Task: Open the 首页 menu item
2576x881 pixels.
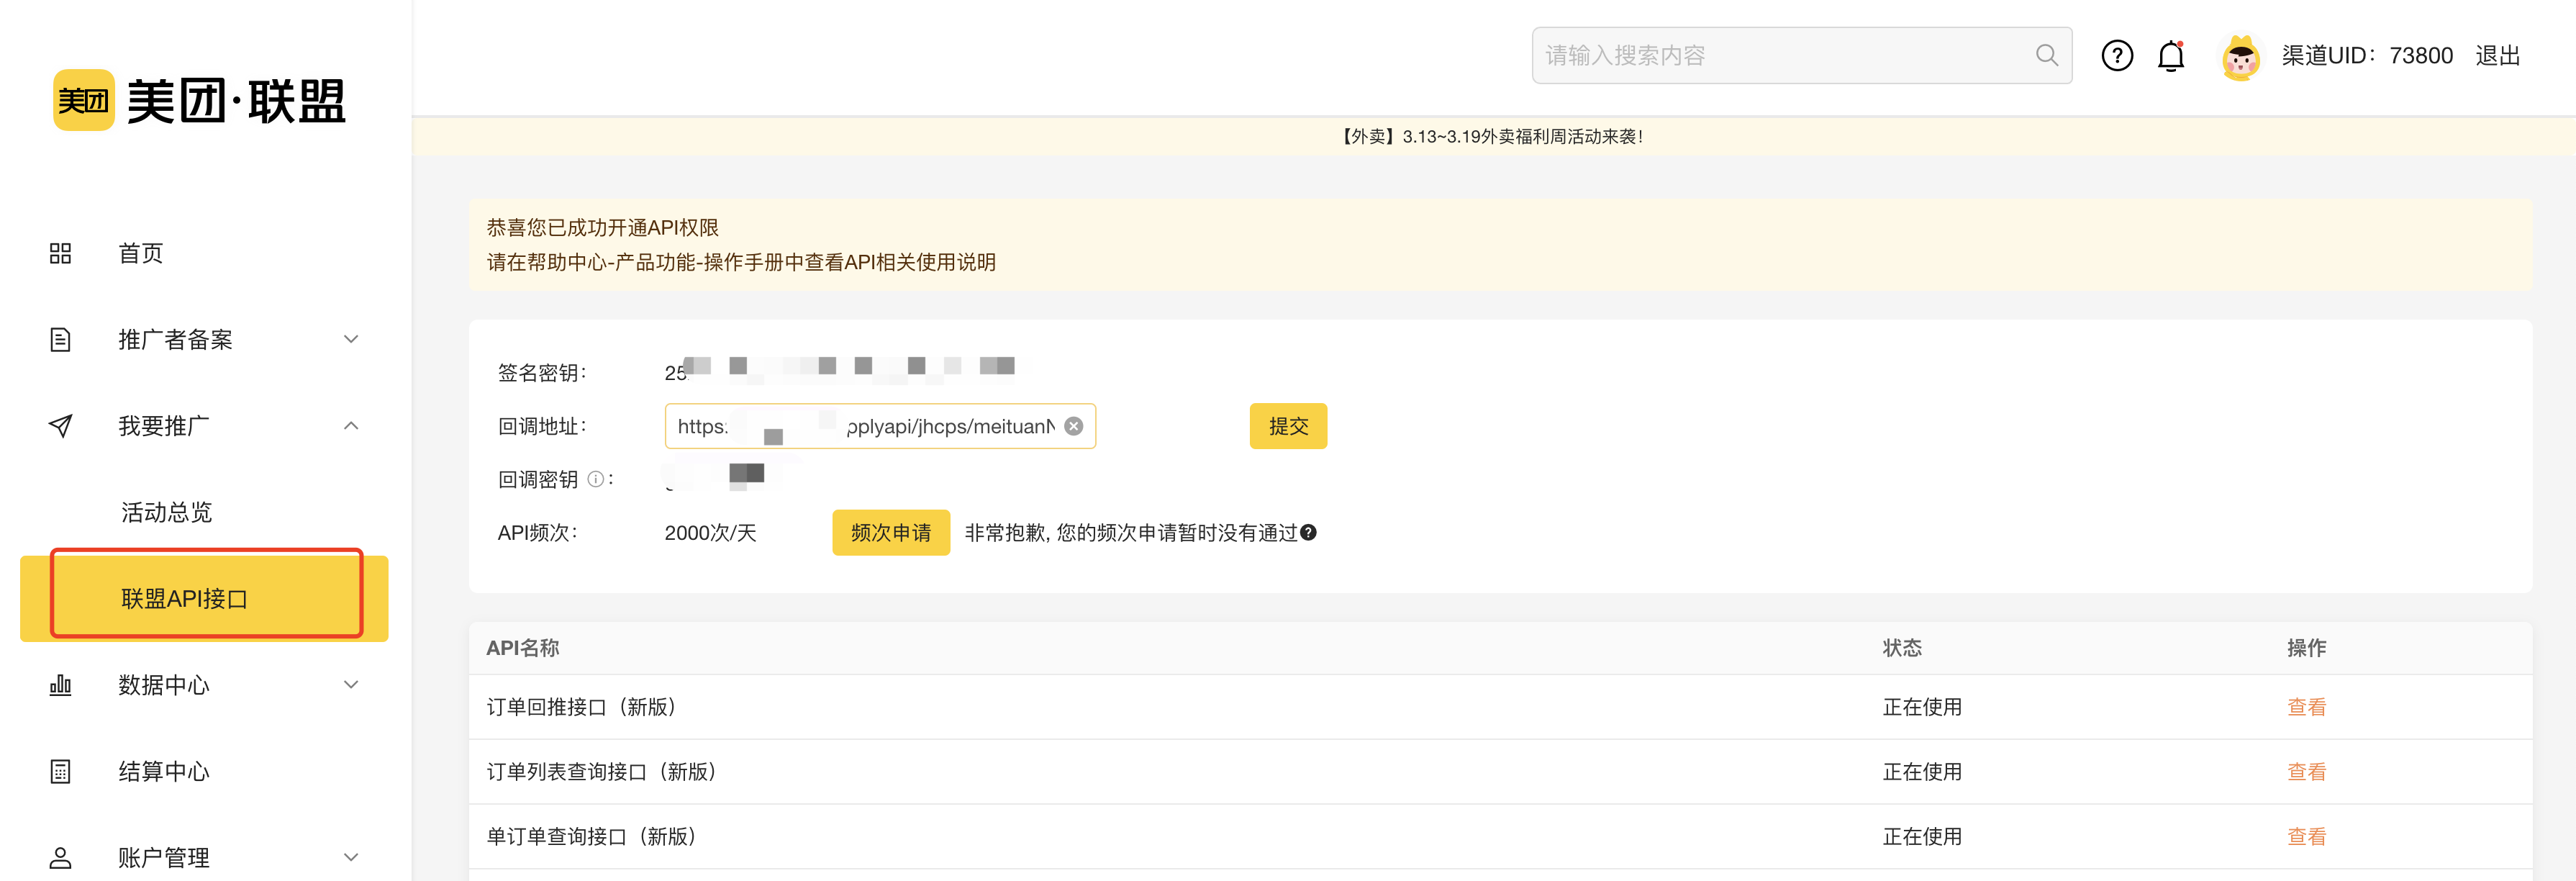Action: pyautogui.click(x=140, y=254)
